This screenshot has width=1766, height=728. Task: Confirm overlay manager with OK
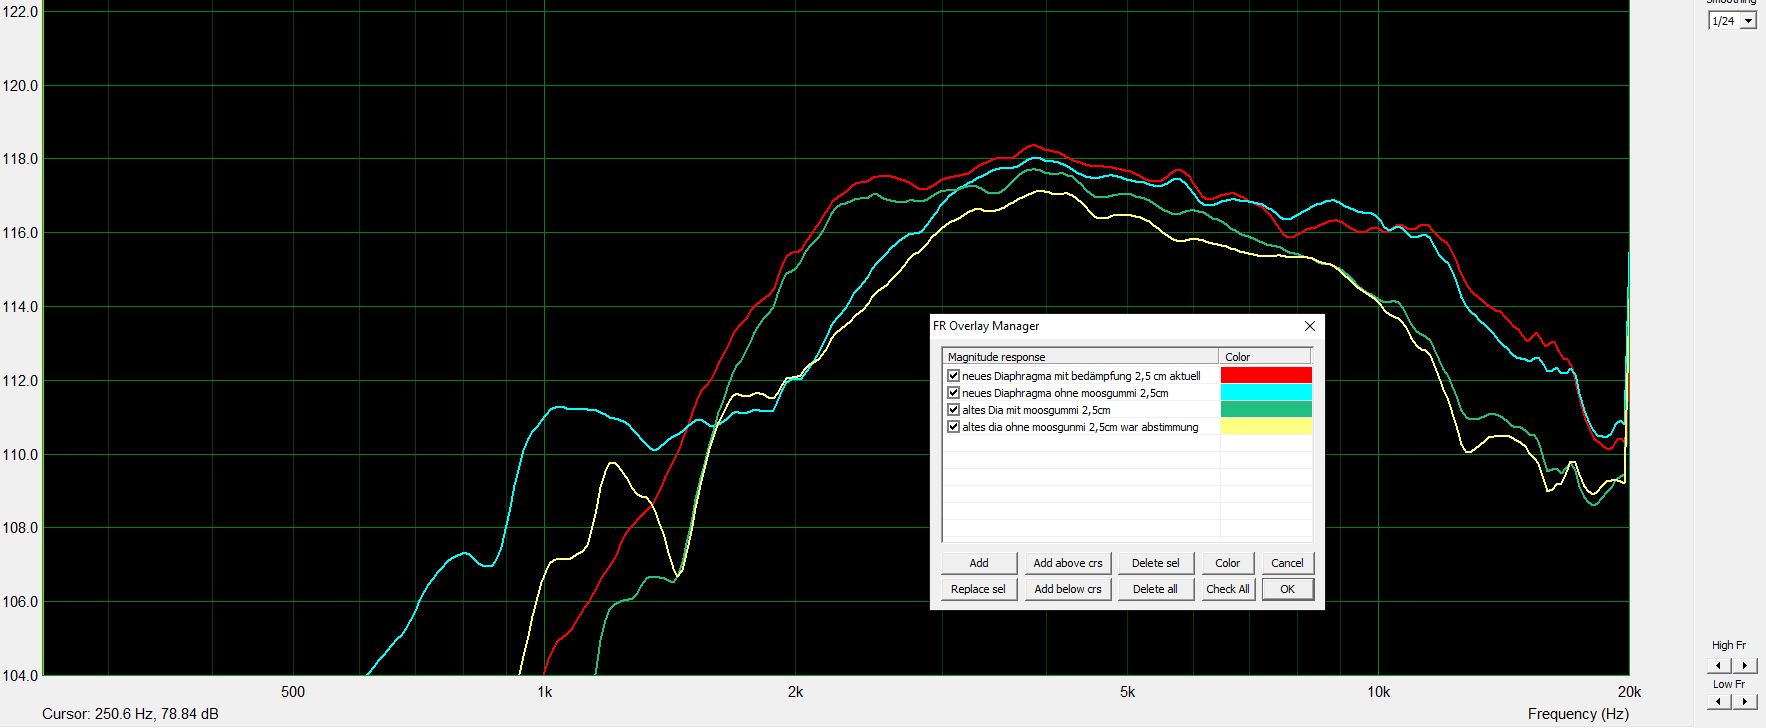point(1287,589)
